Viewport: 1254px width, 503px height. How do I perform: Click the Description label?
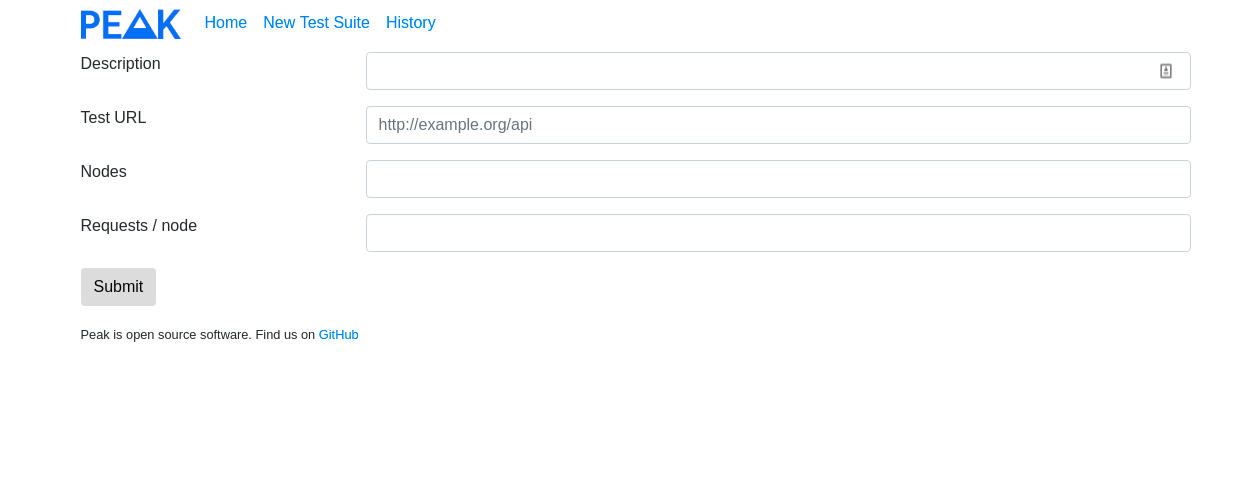click(120, 64)
